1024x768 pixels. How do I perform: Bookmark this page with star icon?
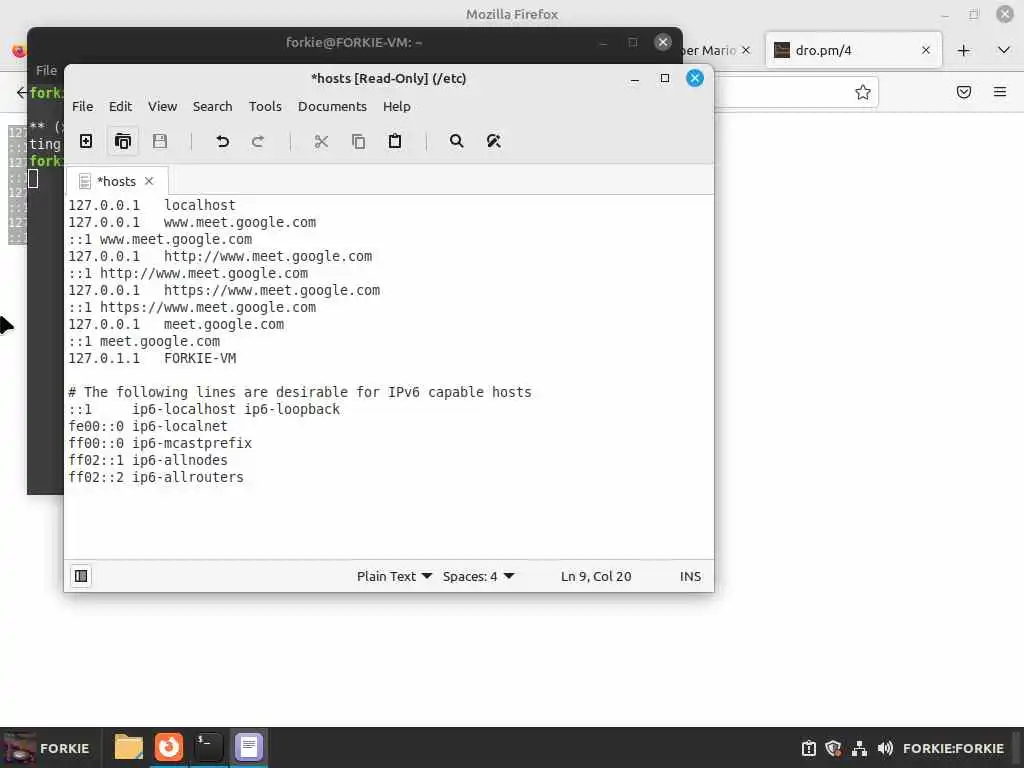[x=863, y=92]
